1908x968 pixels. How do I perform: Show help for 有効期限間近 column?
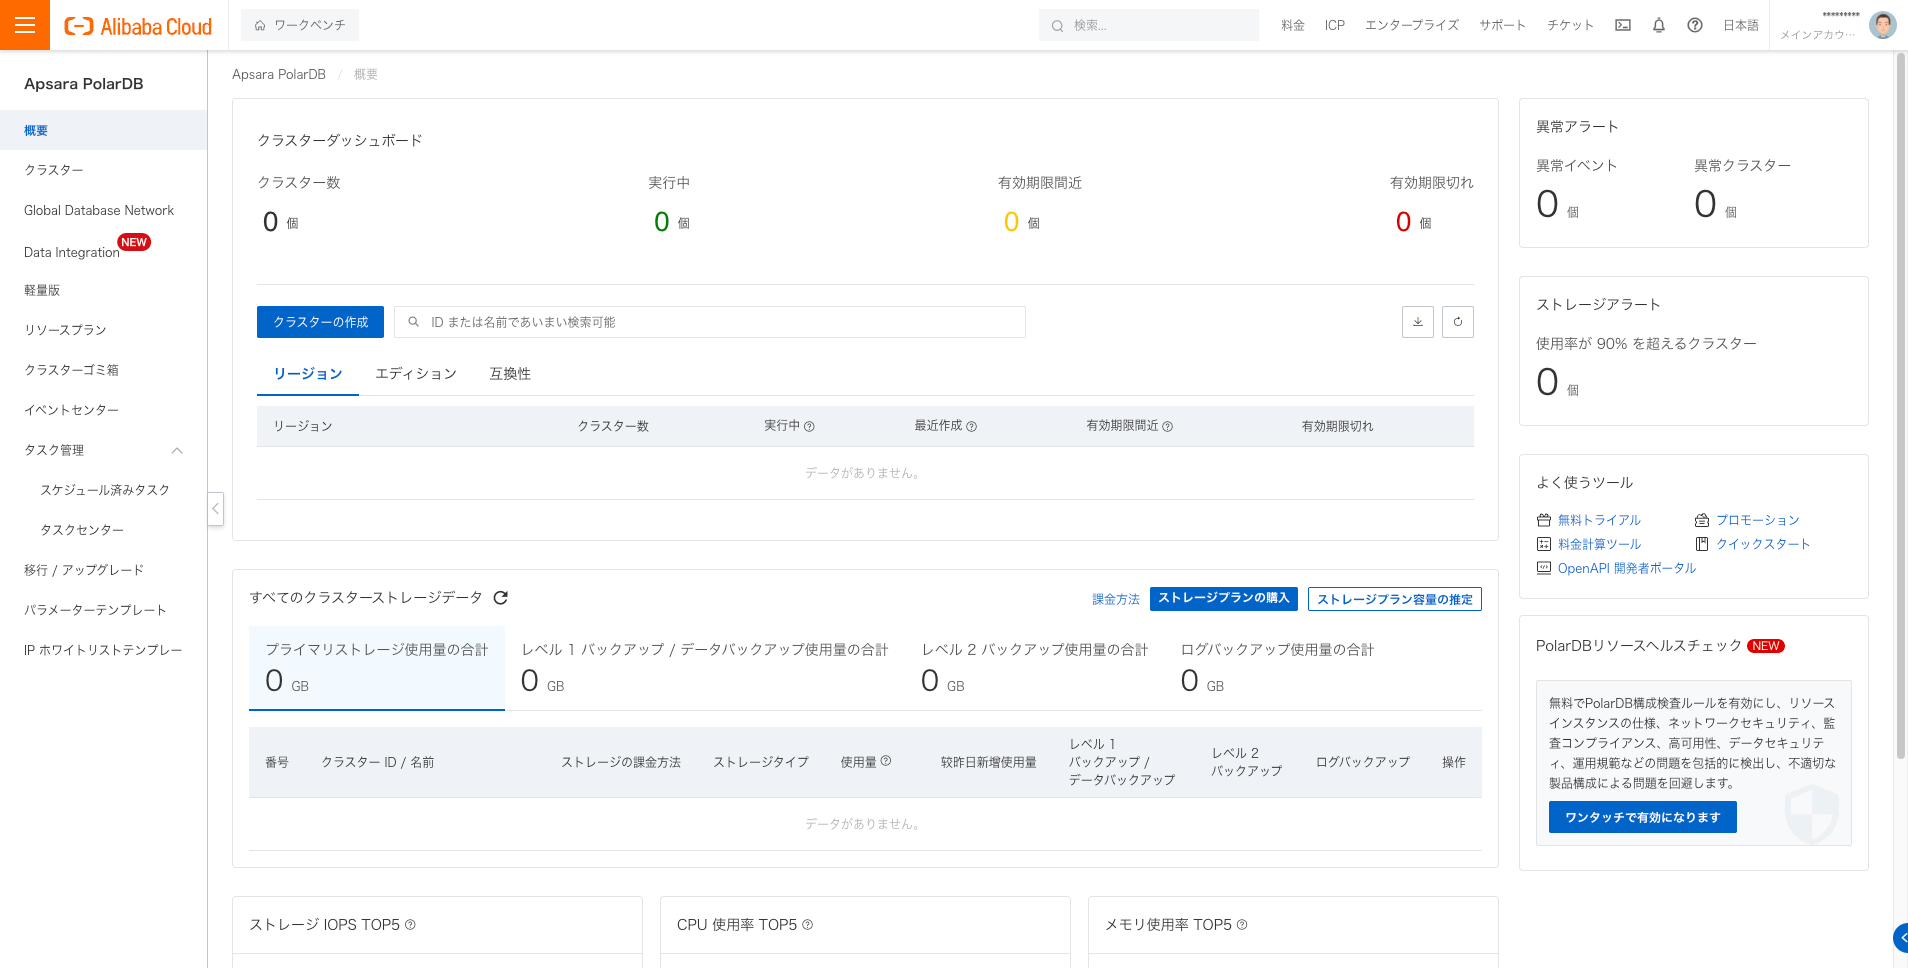[x=1168, y=427]
